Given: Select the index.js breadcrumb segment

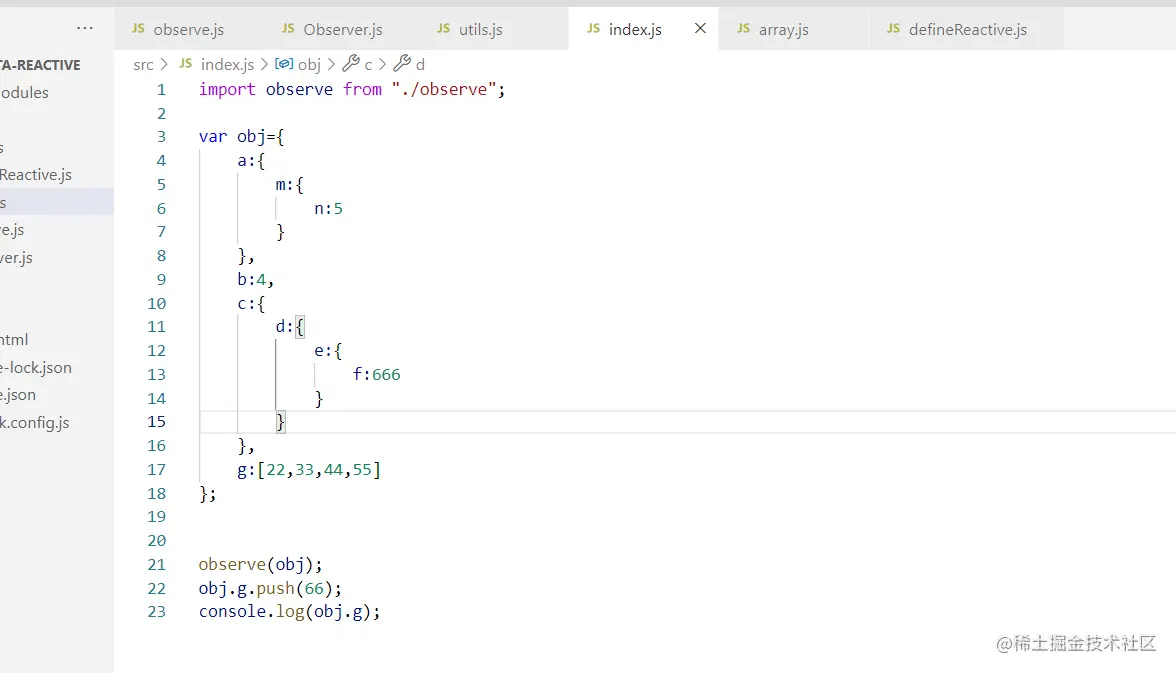Looking at the screenshot, I should (x=227, y=65).
